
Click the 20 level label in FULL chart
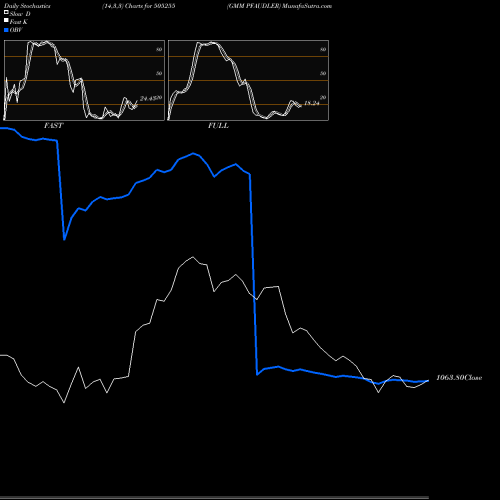[x=323, y=98]
